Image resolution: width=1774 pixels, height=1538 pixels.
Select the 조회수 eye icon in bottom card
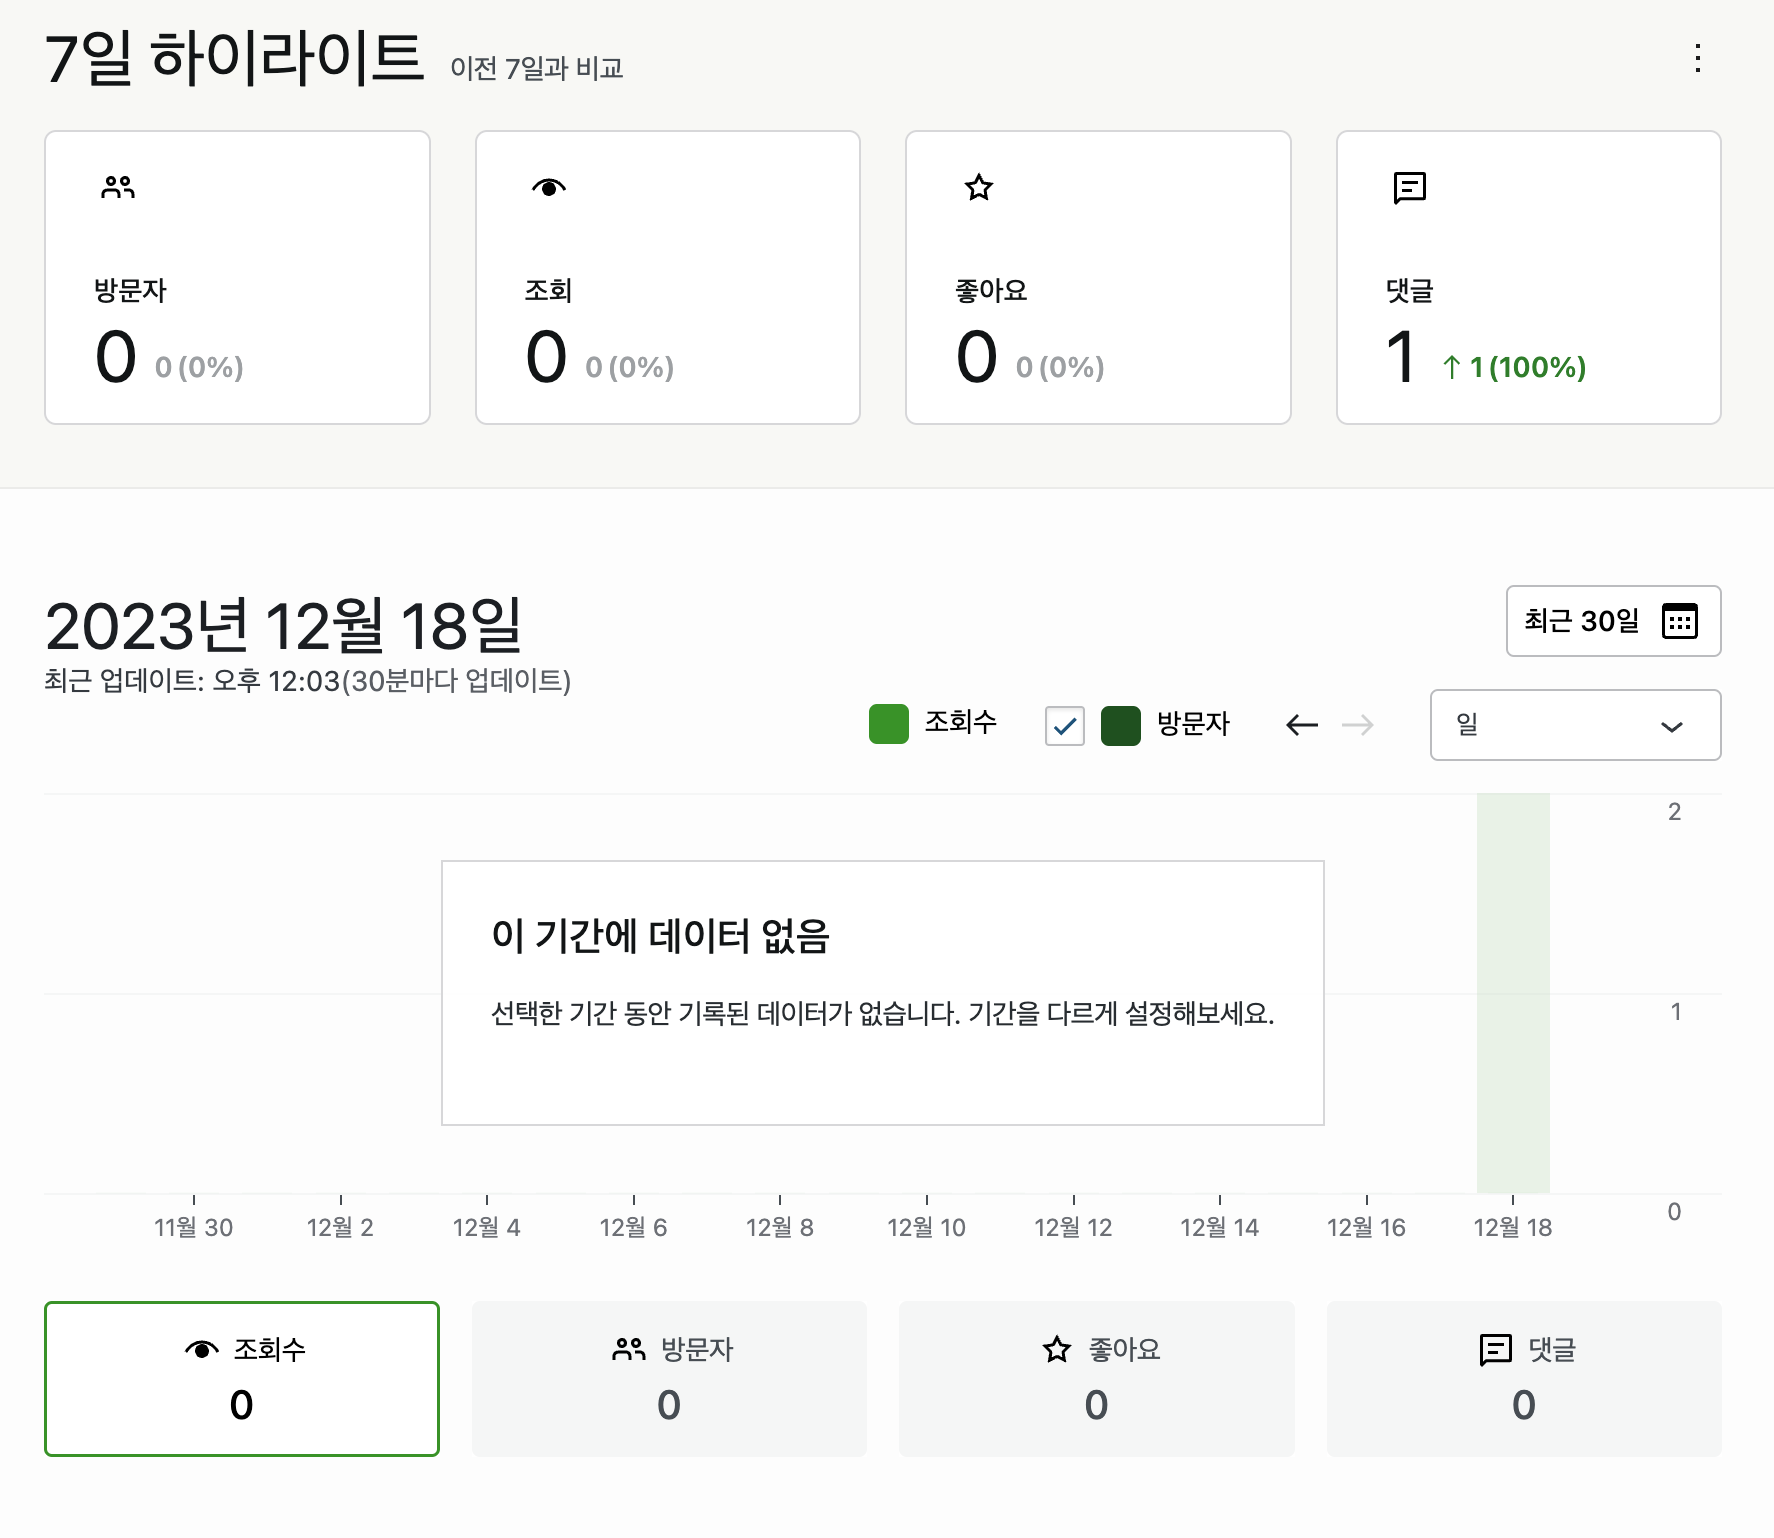pyautogui.click(x=201, y=1348)
